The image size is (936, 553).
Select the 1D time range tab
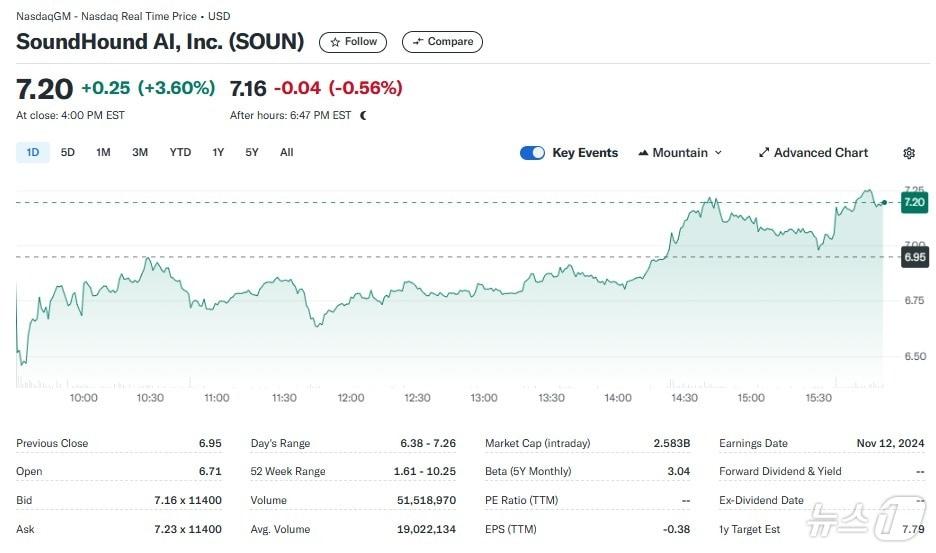(33, 152)
